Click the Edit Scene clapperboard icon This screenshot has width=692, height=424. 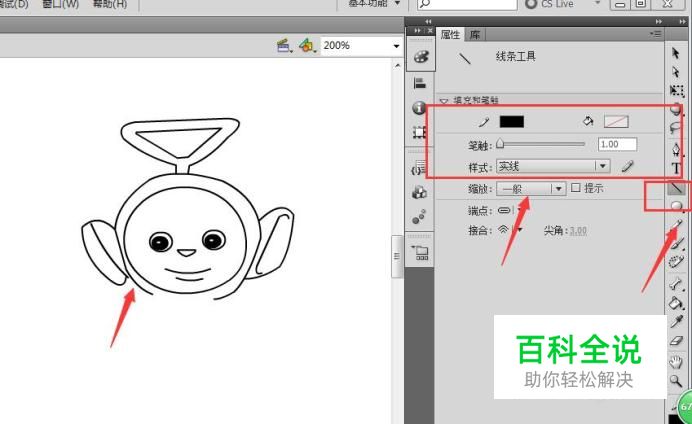pos(284,45)
